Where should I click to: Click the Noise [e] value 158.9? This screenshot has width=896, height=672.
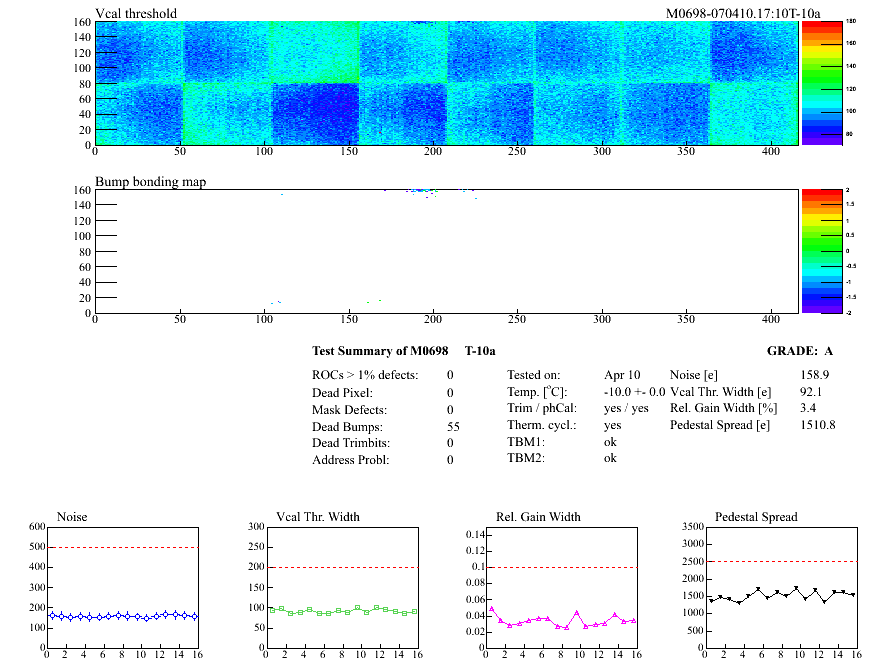(x=817, y=374)
